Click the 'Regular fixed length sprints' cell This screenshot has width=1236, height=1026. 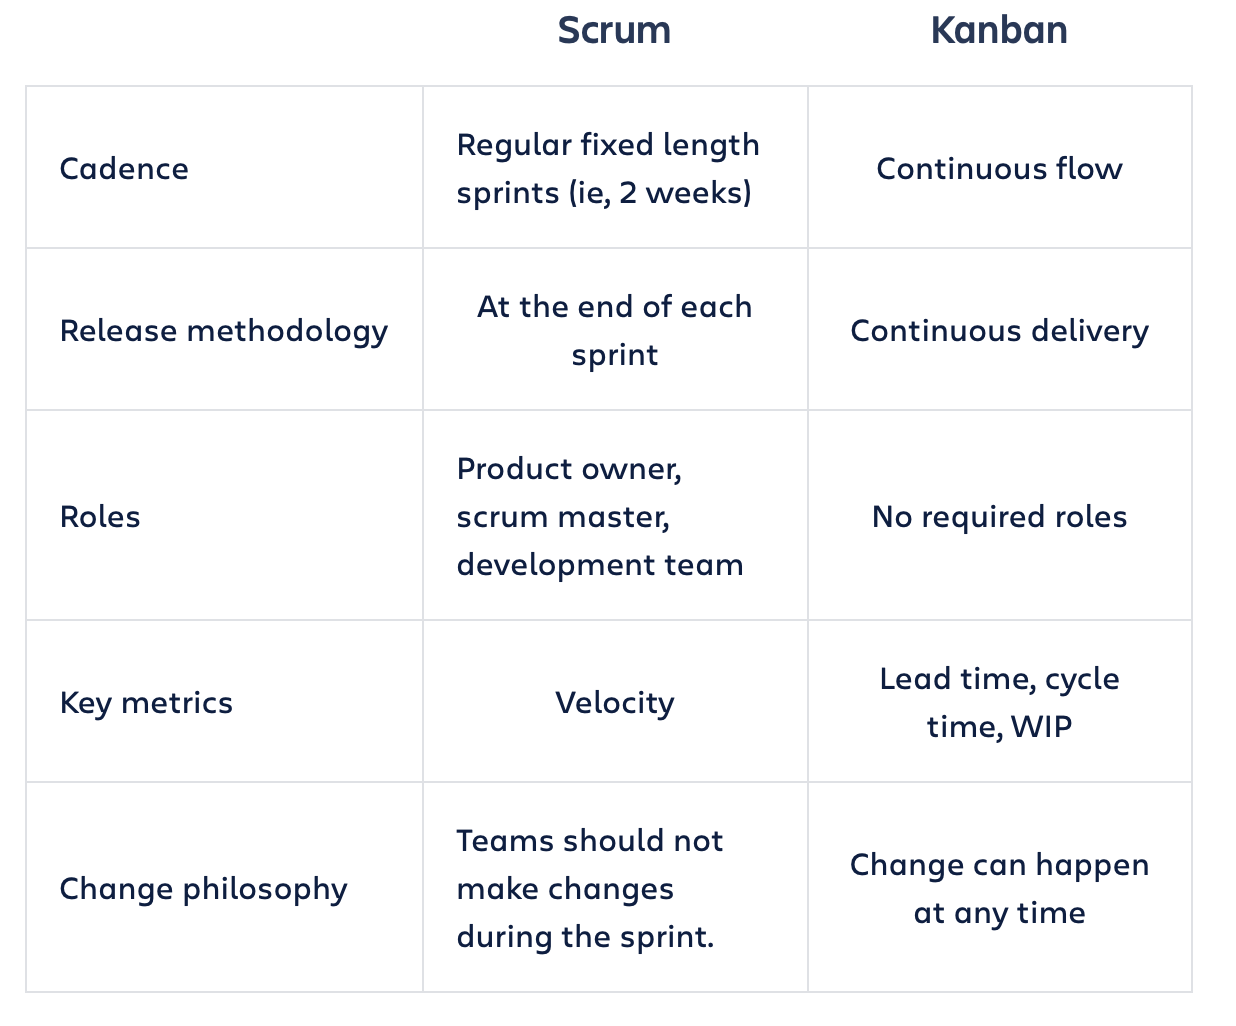(x=608, y=168)
